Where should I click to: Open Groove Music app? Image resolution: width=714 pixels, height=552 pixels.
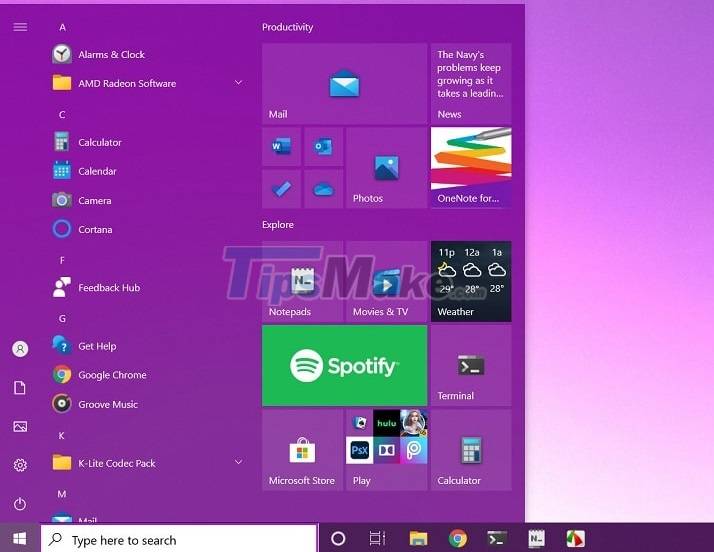tap(148, 404)
